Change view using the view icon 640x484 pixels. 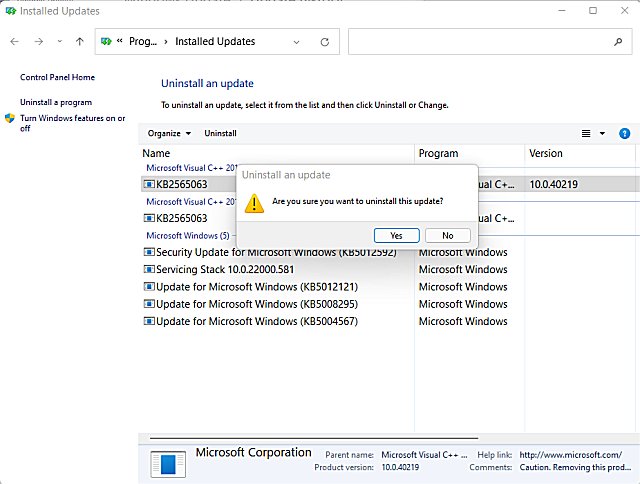click(x=586, y=133)
